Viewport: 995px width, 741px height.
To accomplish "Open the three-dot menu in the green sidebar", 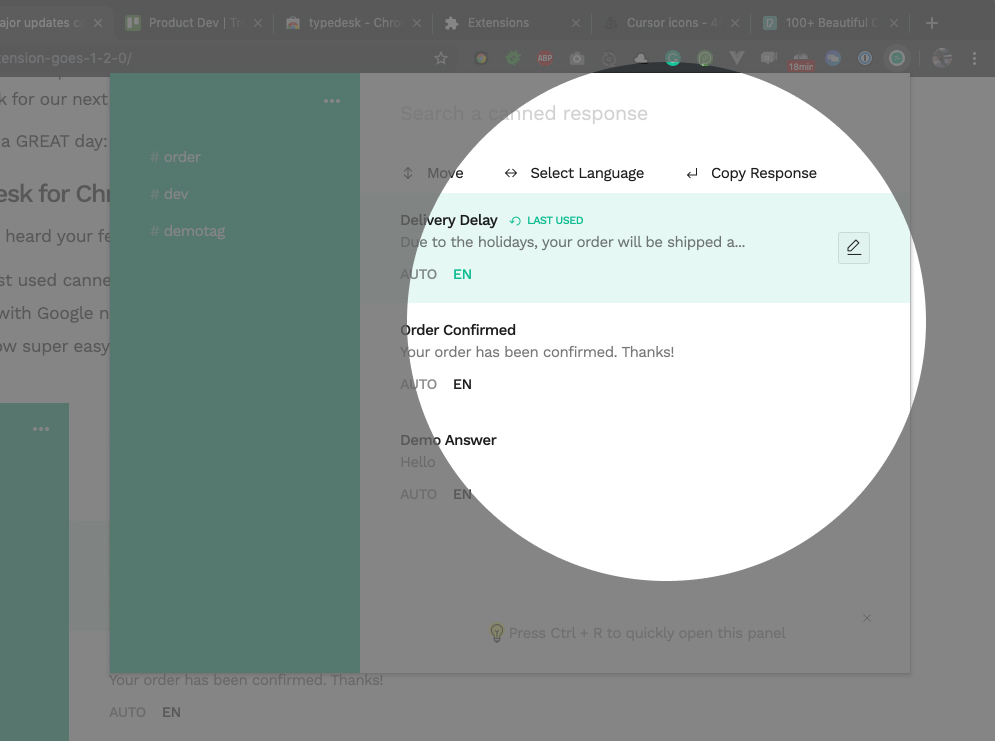I will click(332, 101).
